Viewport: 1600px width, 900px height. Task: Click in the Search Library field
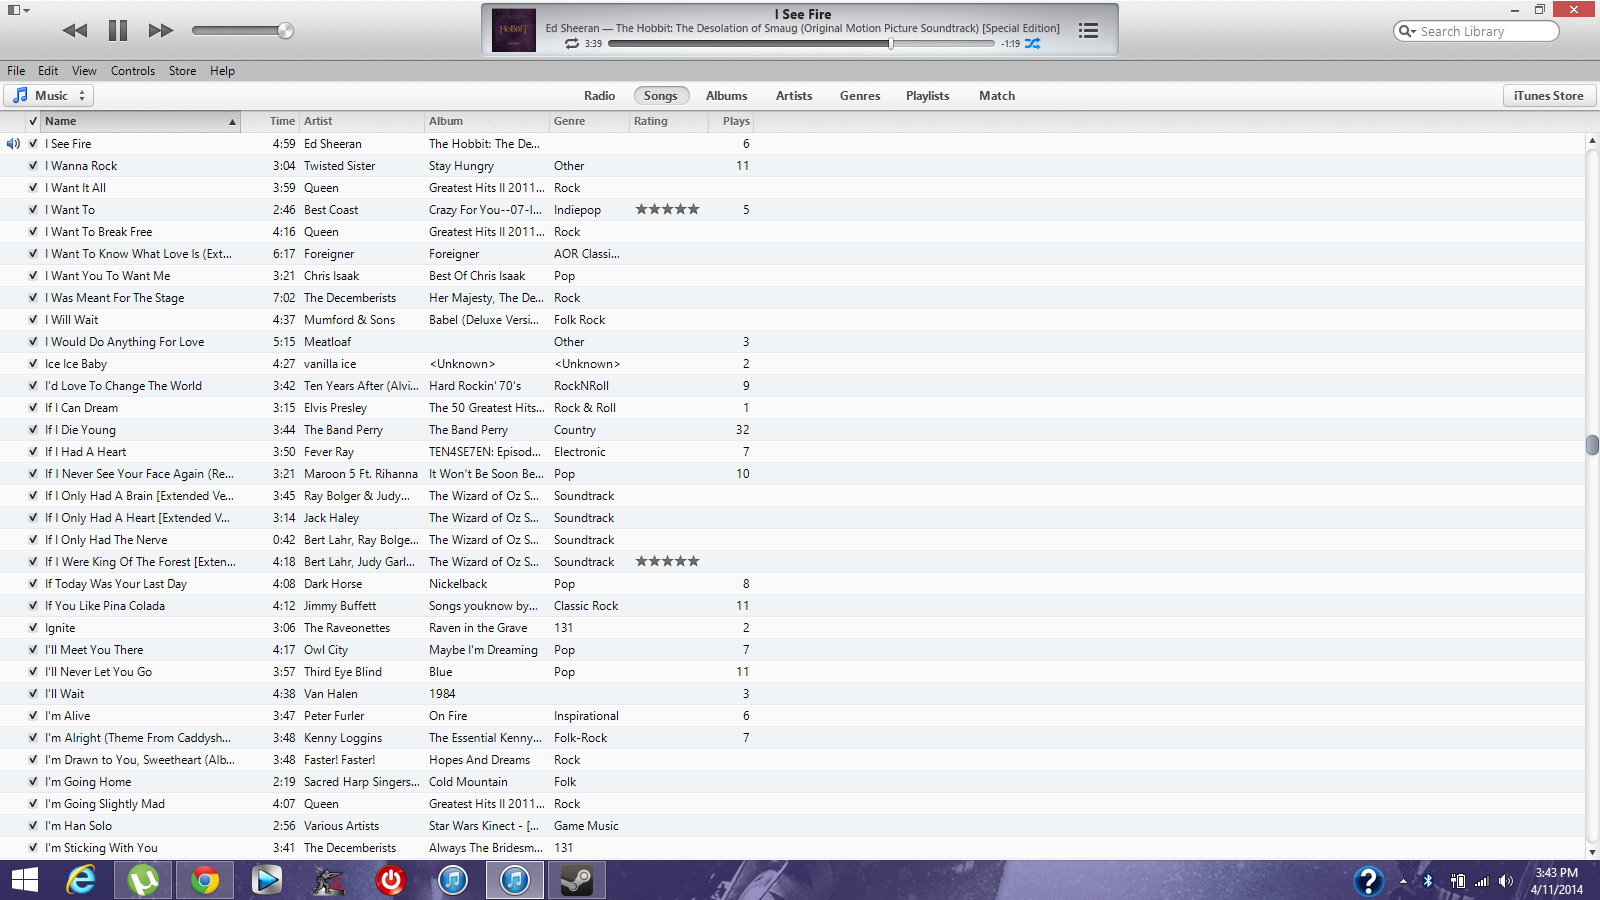click(x=1476, y=31)
